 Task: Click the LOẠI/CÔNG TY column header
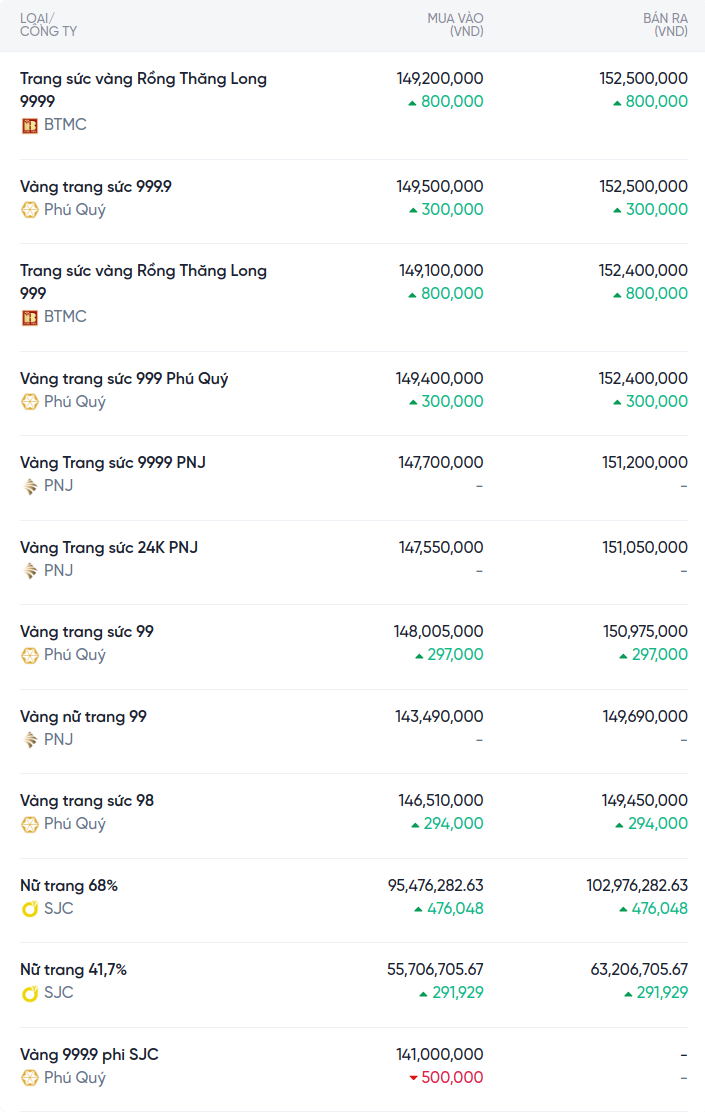48,25
